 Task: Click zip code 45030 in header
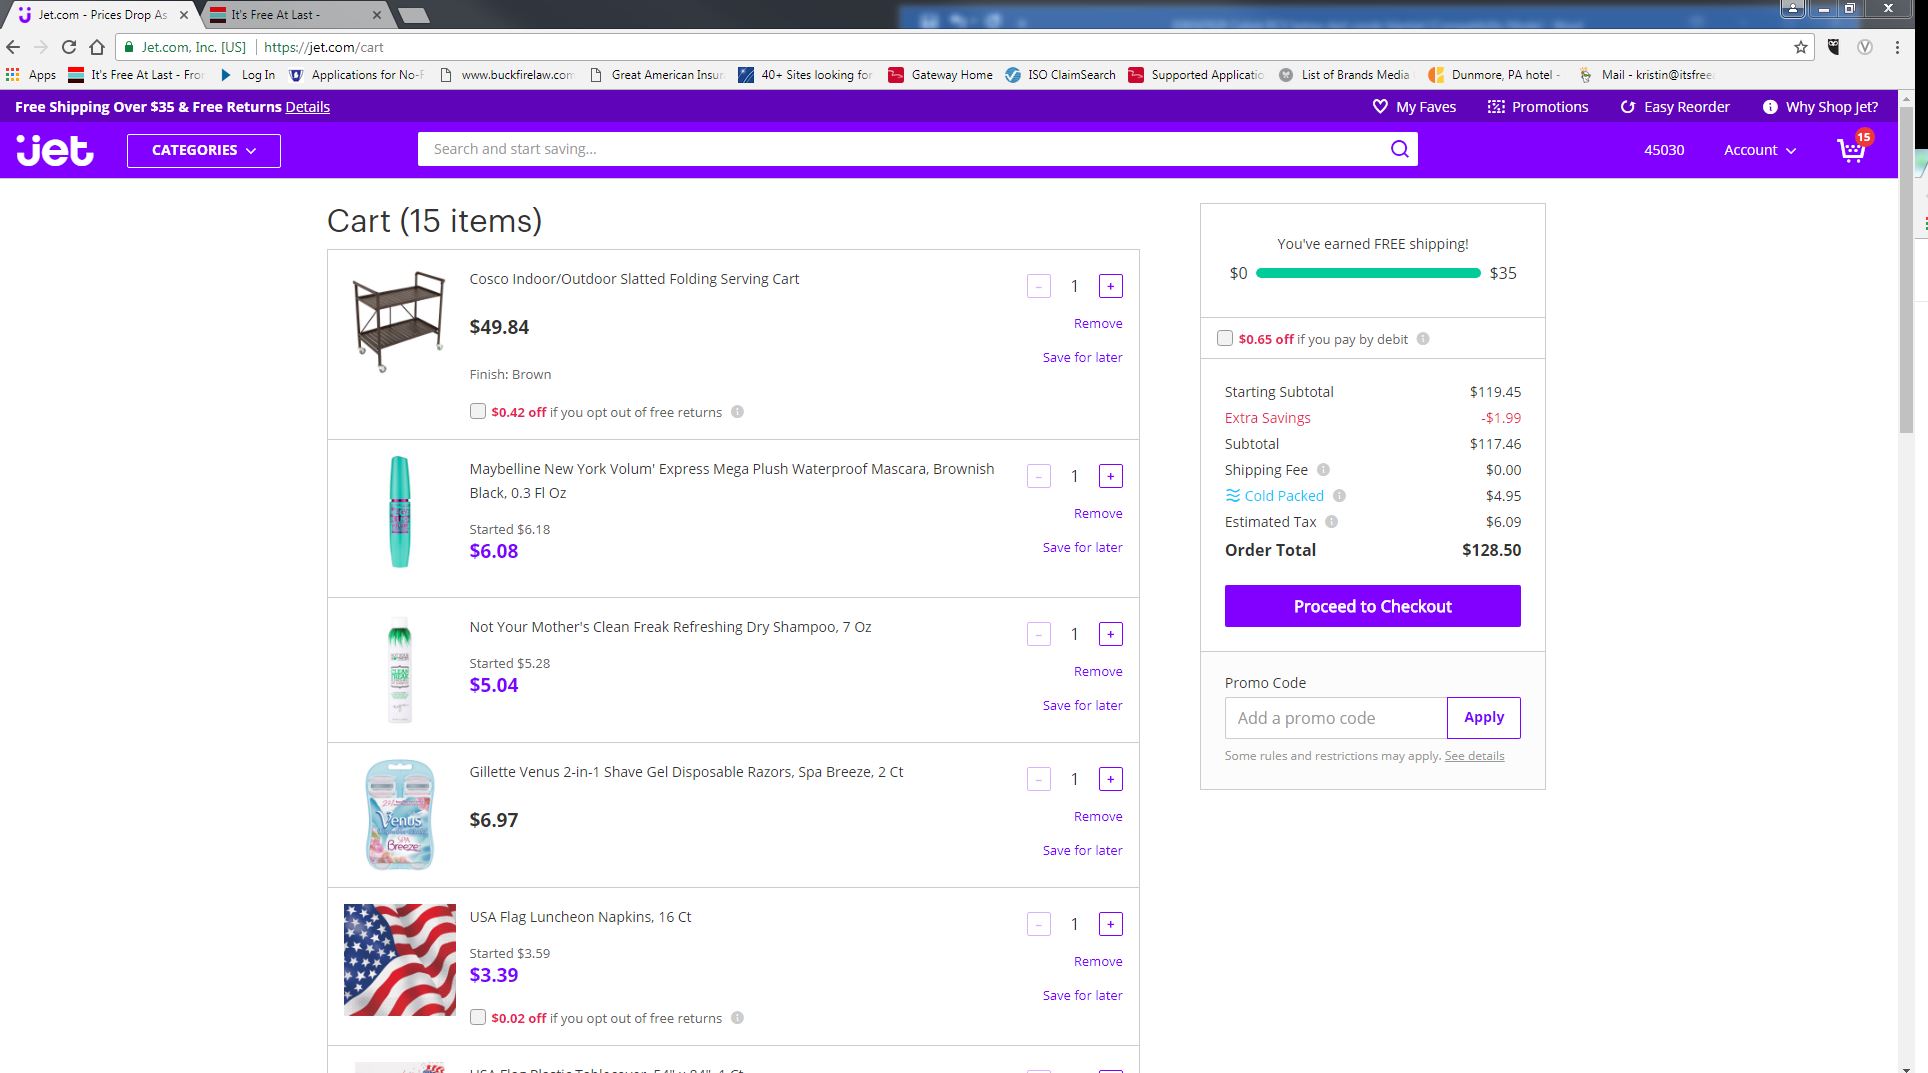click(x=1664, y=150)
